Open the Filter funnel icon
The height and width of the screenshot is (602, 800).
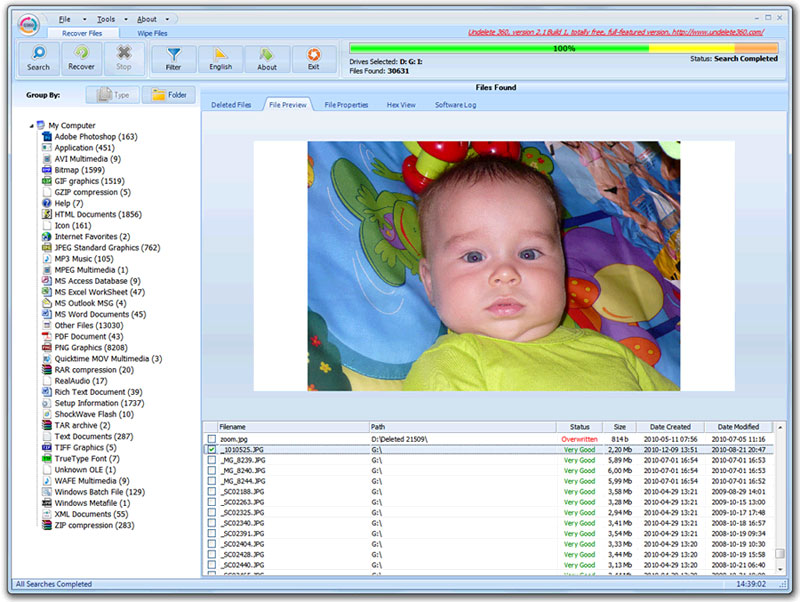(x=173, y=53)
